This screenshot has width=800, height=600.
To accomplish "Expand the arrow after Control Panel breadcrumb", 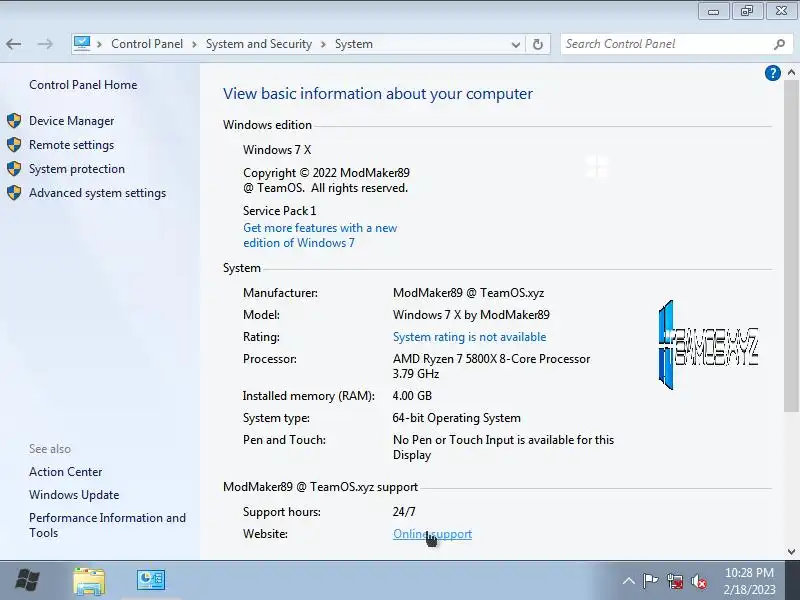I will [194, 44].
